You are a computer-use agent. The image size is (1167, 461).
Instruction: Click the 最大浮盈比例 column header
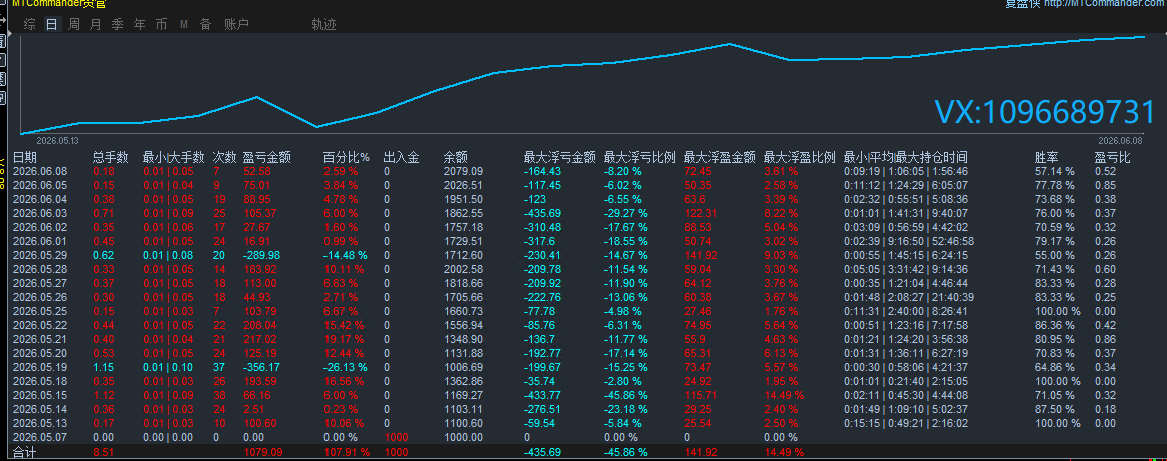(799, 157)
